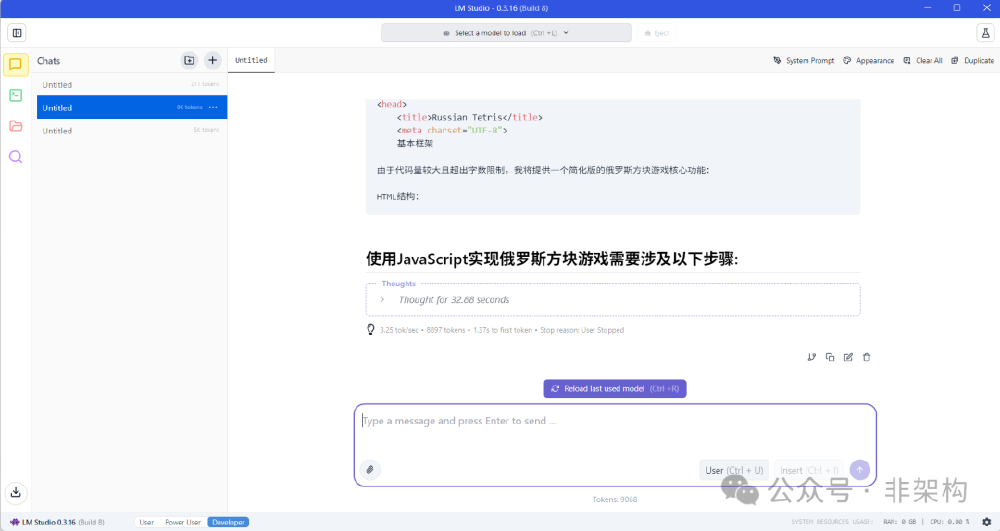Open My Models folder icon

[x=16, y=126]
